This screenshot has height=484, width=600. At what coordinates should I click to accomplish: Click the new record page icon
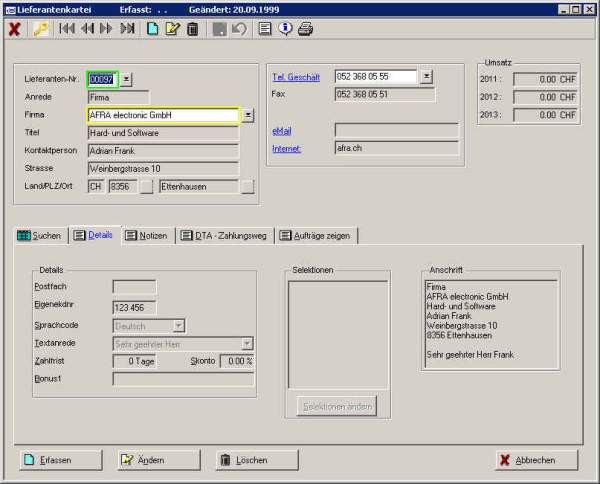click(x=153, y=29)
